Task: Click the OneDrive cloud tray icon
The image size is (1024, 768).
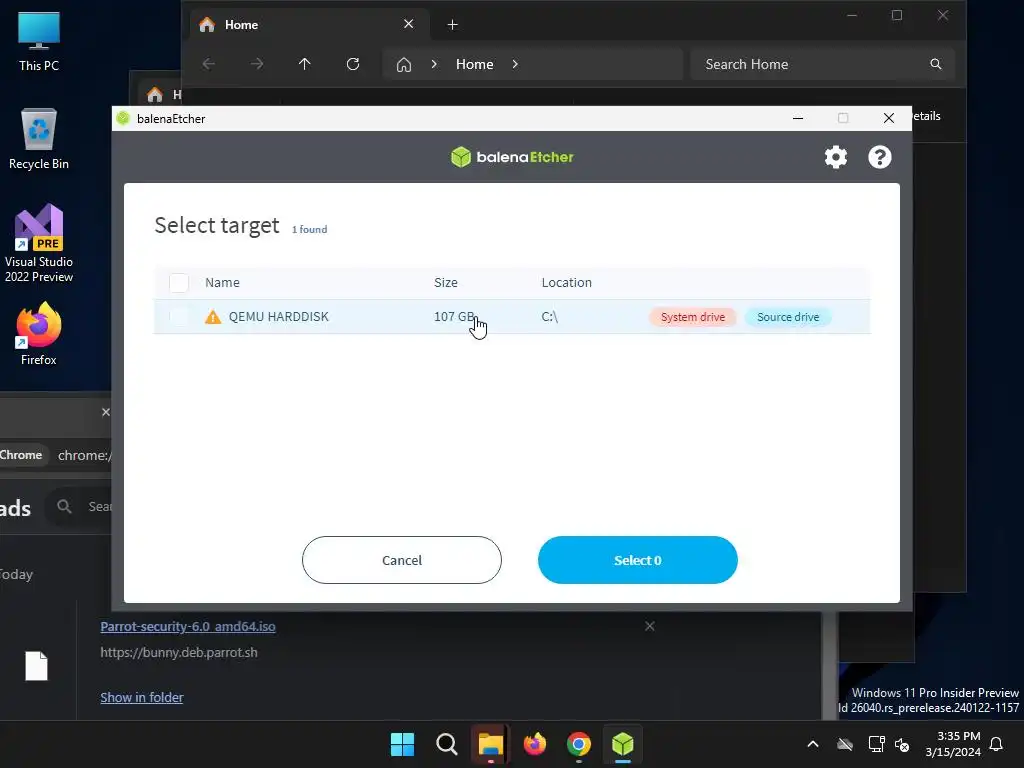Action: pyautogui.click(x=845, y=744)
